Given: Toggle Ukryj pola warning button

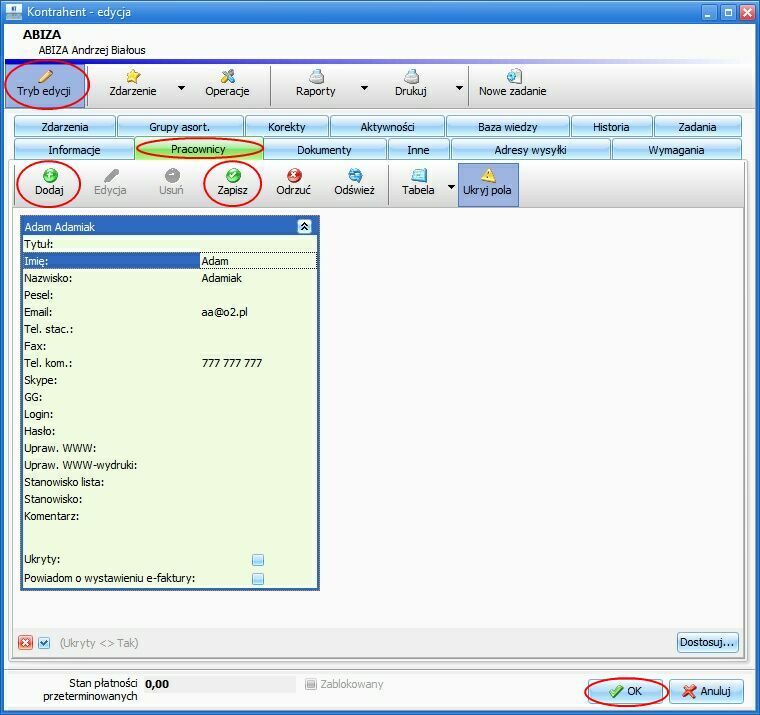Looking at the screenshot, I should (488, 185).
